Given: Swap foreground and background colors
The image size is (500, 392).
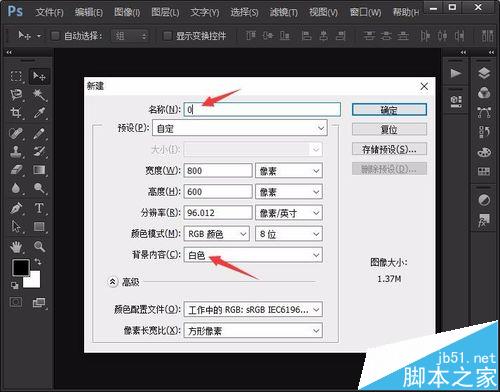Looking at the screenshot, I should (x=38, y=262).
